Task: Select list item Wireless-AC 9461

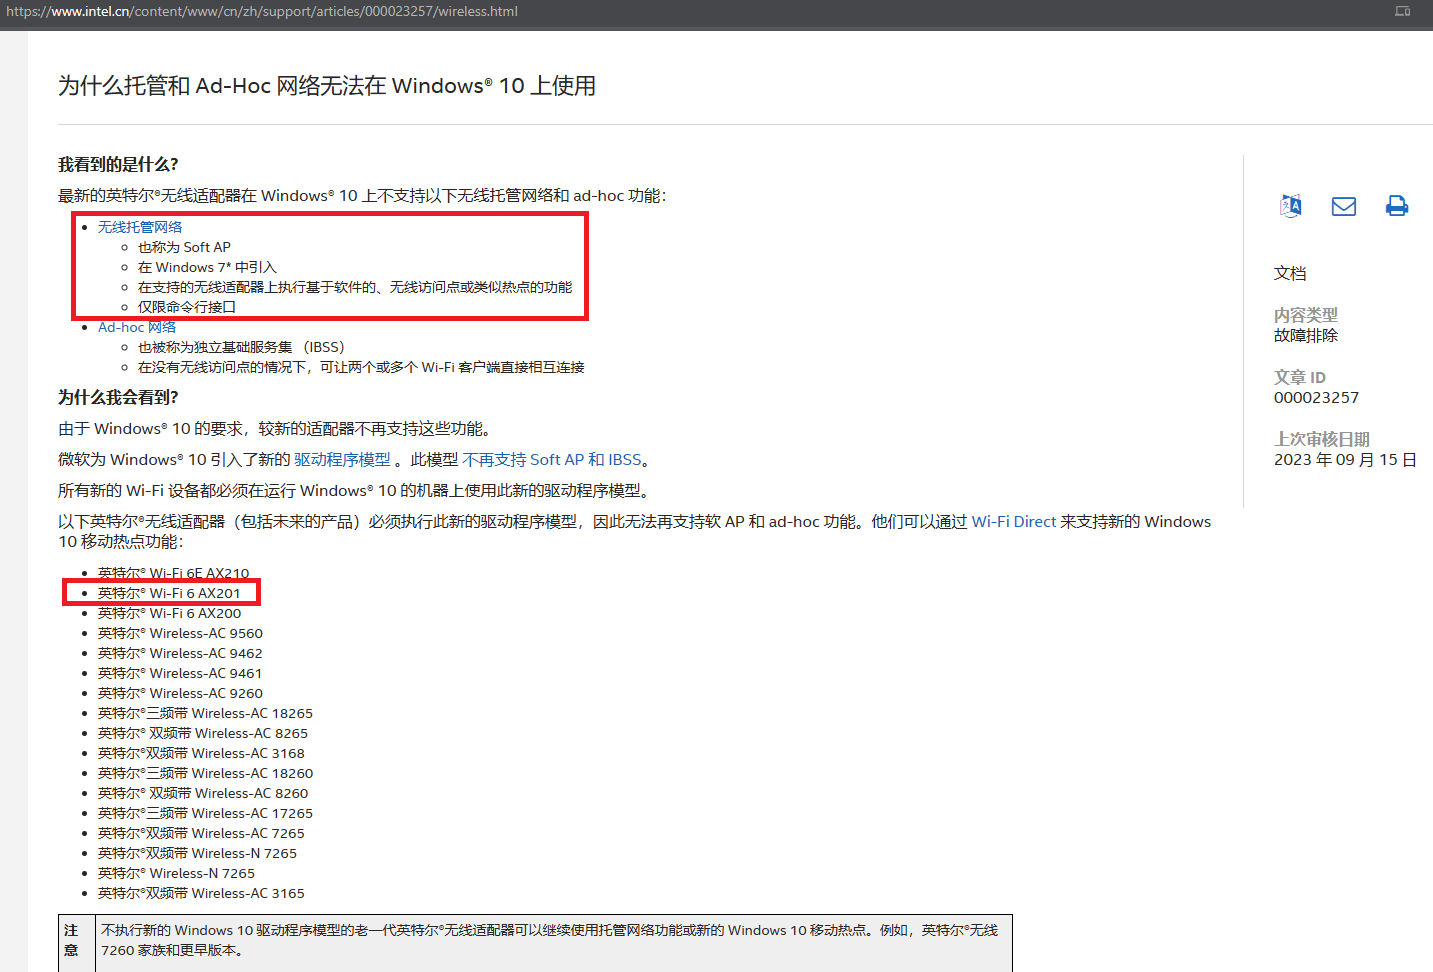Action: coord(180,673)
